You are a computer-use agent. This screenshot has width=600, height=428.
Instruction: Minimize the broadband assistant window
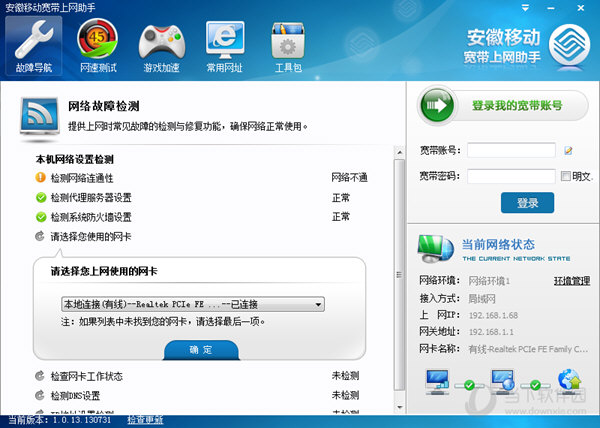(x=551, y=8)
